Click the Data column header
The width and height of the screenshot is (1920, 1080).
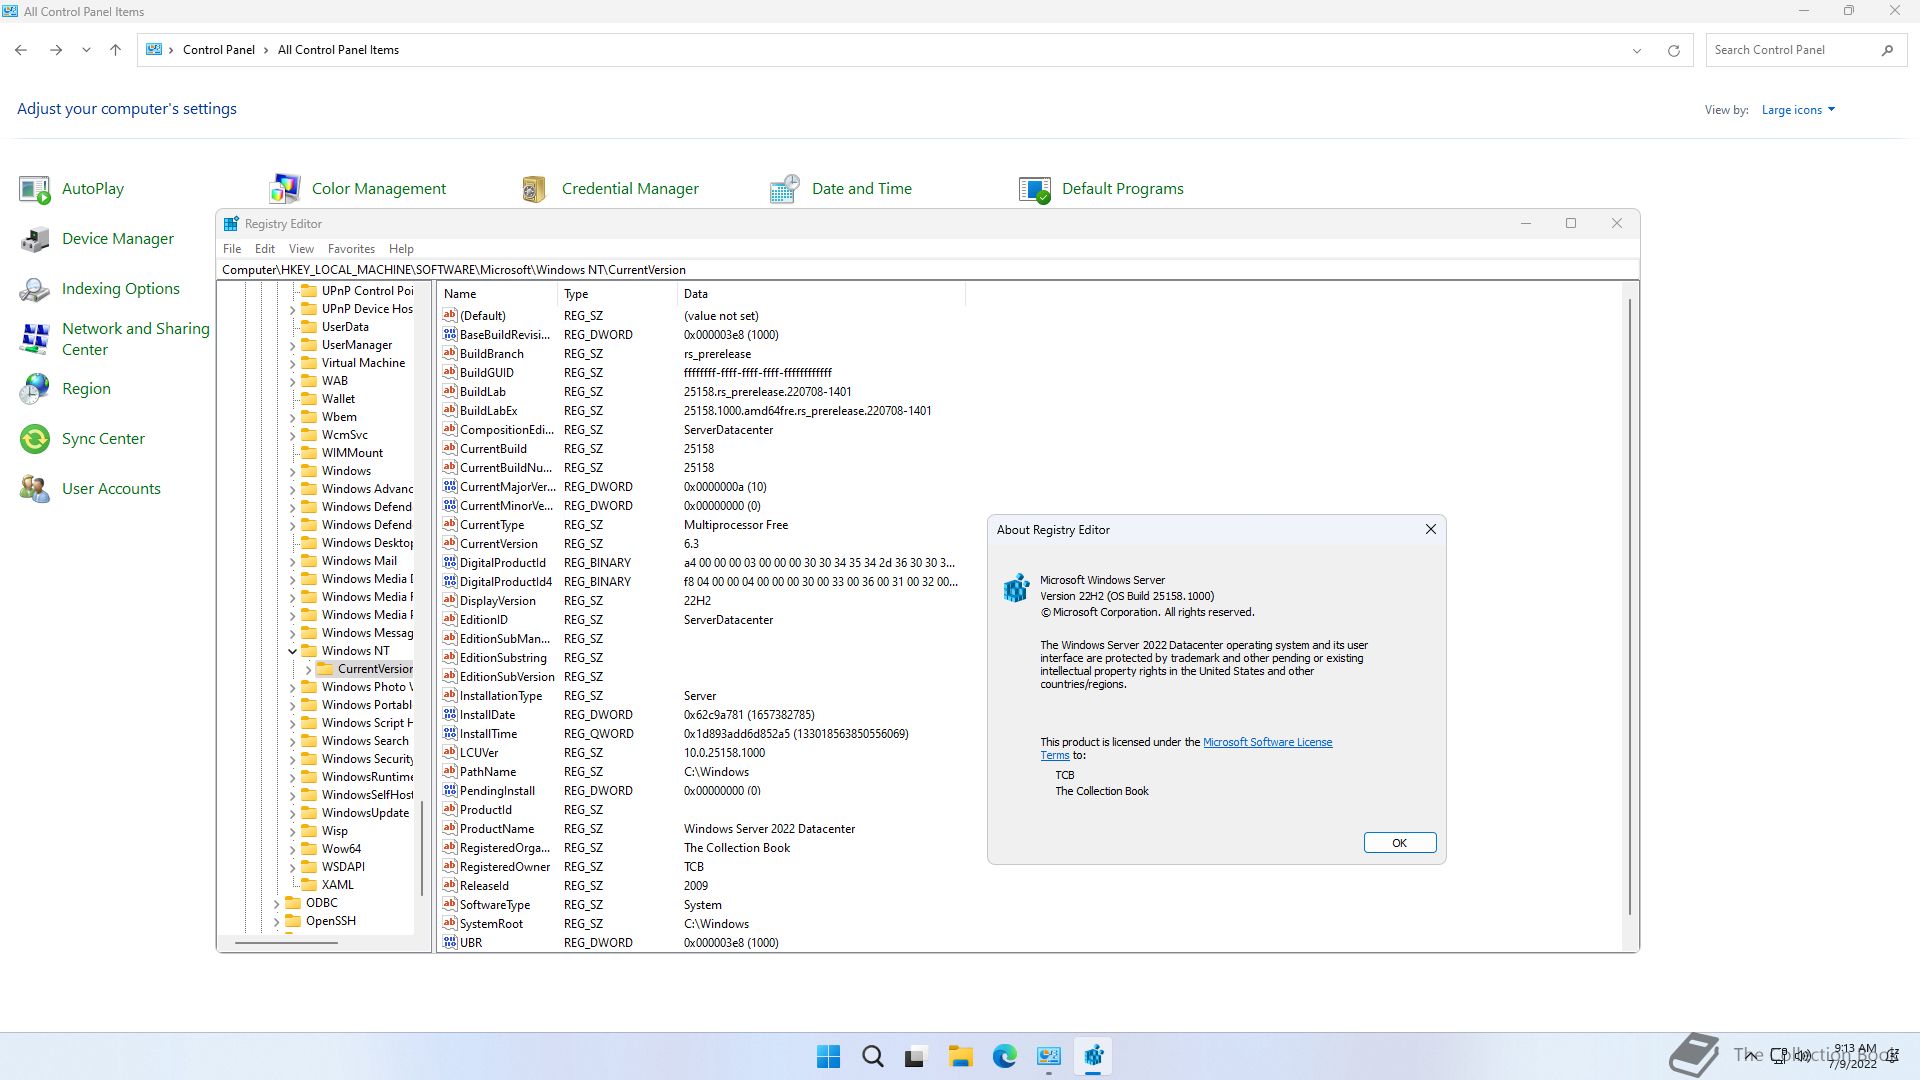pyautogui.click(x=821, y=294)
